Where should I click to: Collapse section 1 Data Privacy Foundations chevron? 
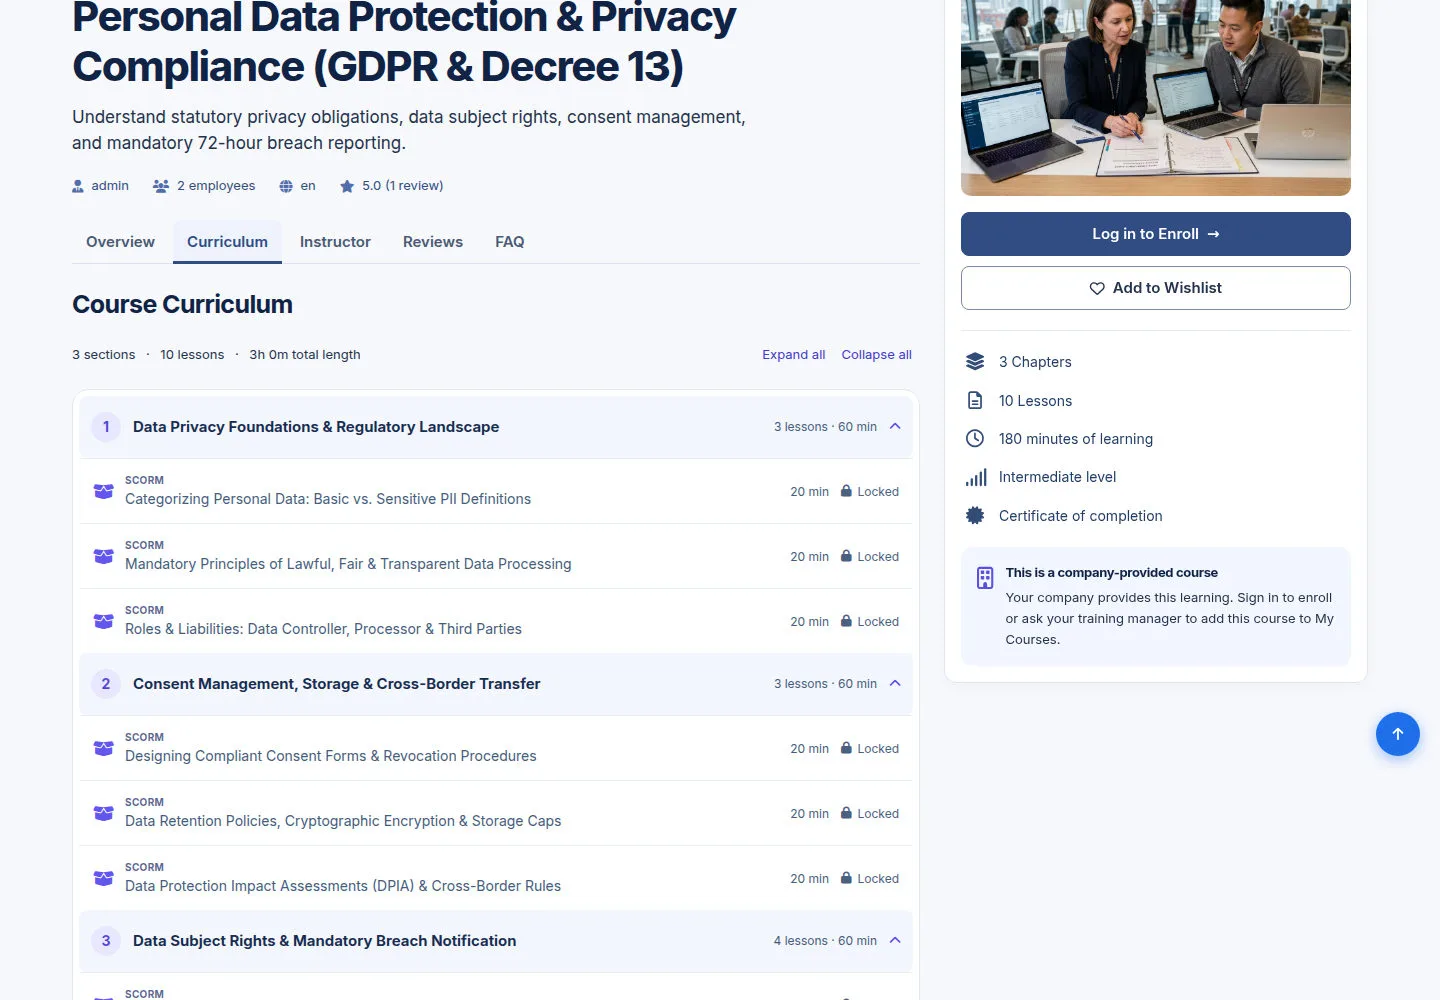[895, 427]
